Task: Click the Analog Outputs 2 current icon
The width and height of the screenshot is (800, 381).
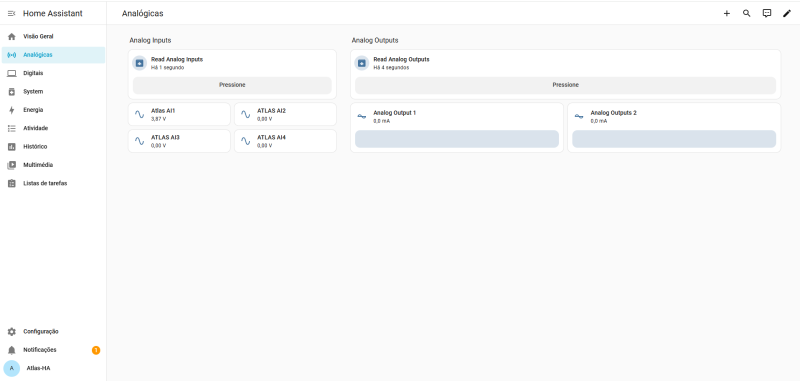Action: point(579,116)
